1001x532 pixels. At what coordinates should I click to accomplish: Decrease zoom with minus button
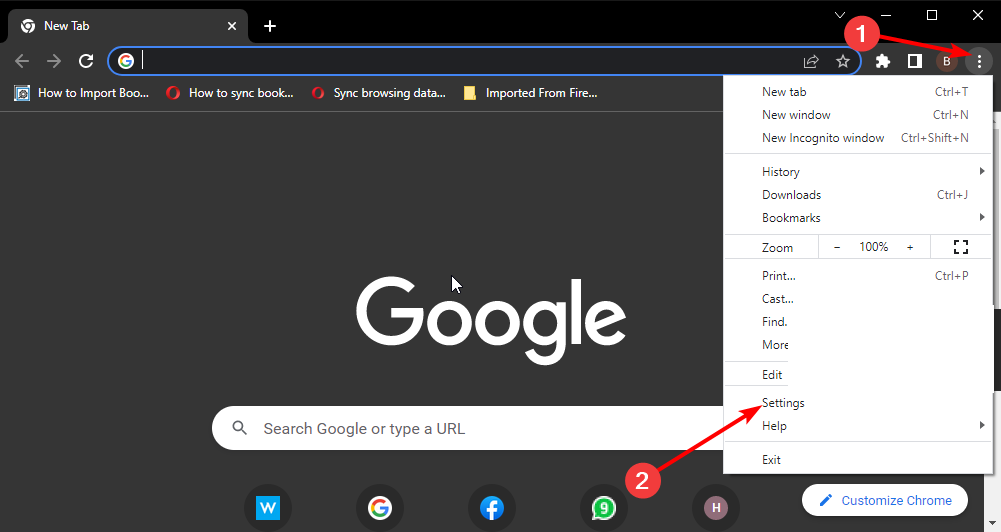[x=837, y=247]
